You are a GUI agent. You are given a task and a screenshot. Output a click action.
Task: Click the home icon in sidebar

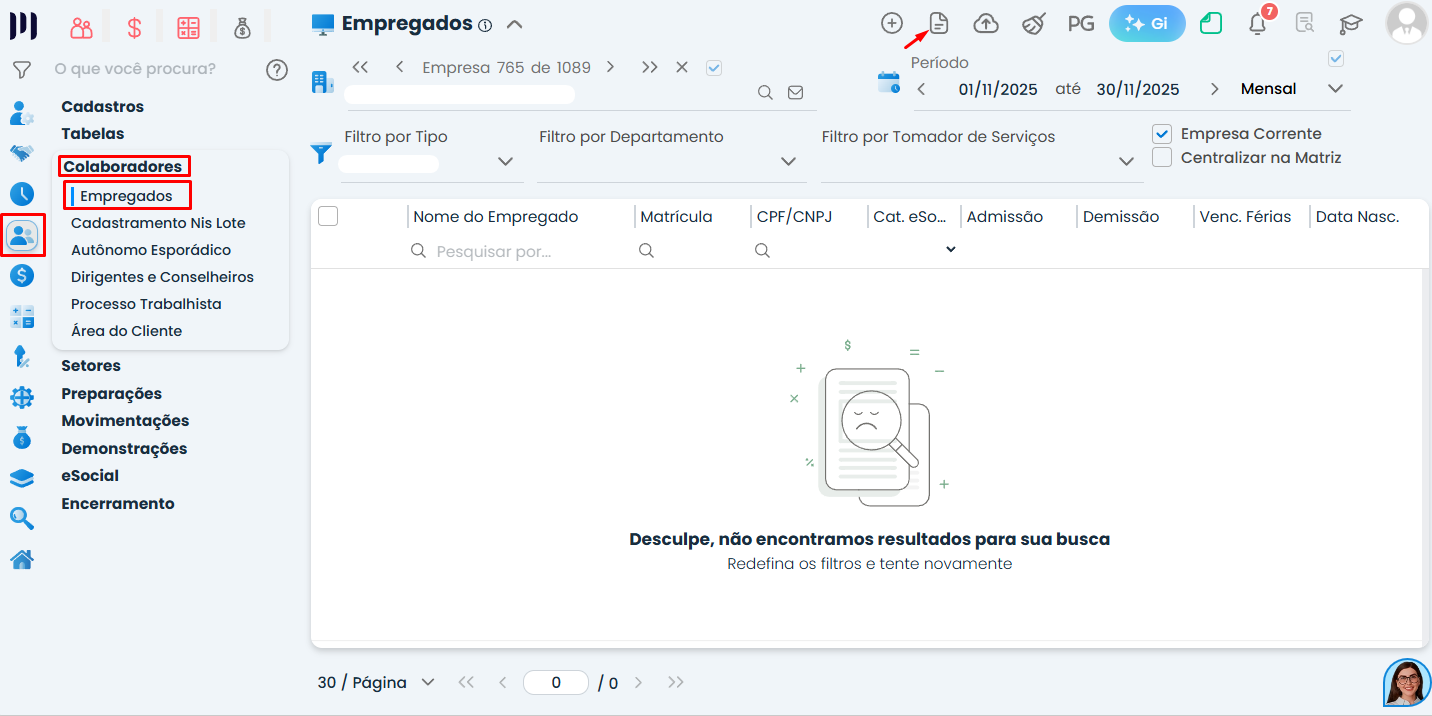[22, 559]
